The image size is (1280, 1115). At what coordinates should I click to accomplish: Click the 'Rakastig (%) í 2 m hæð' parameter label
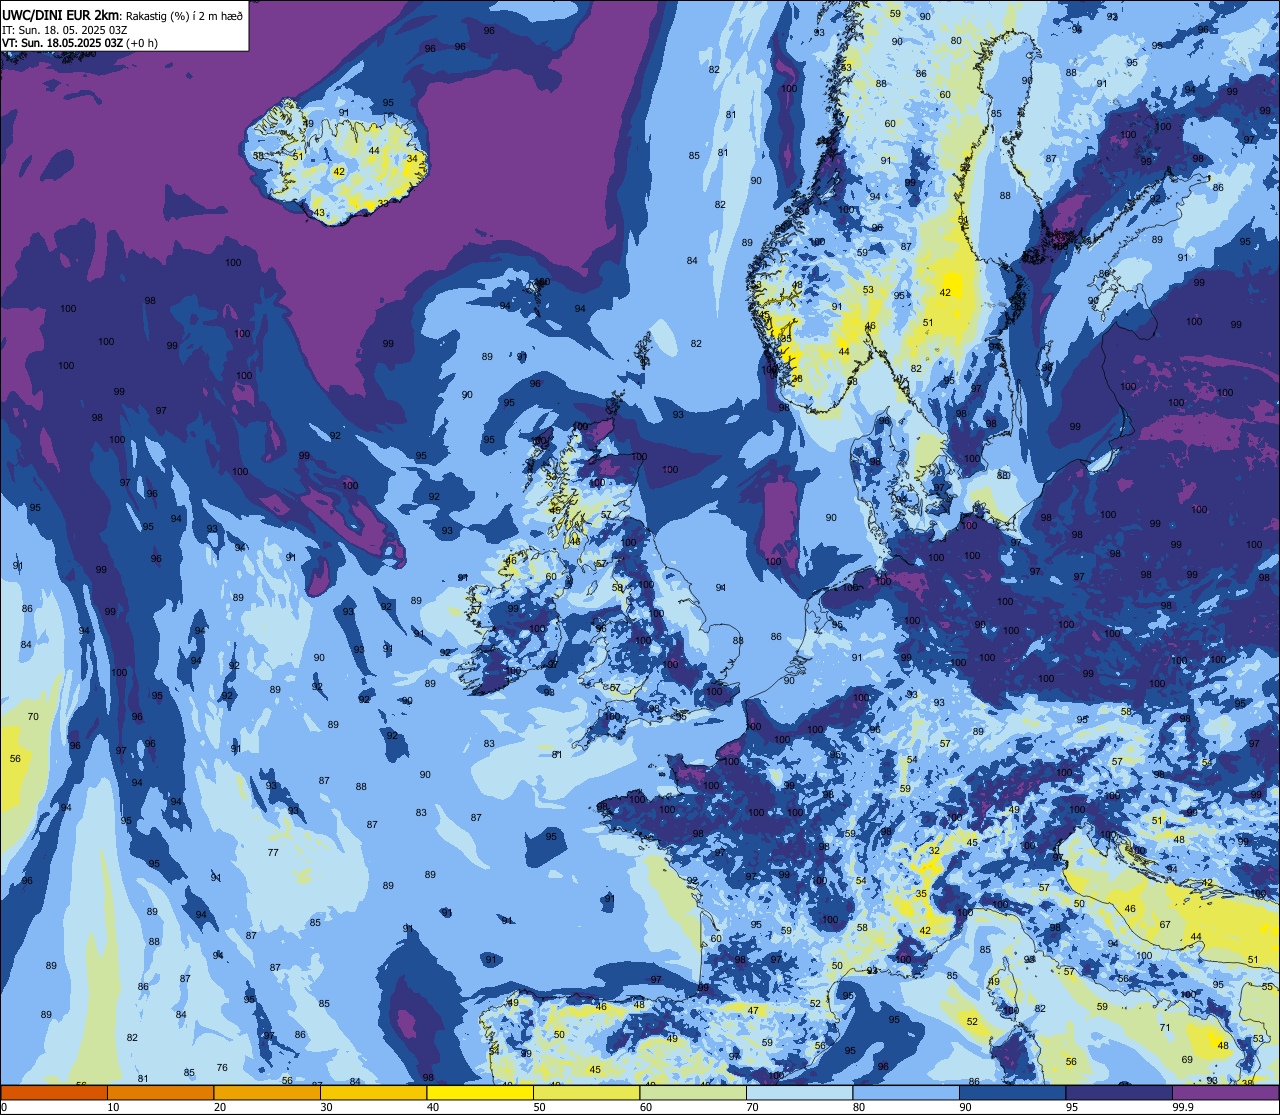[x=184, y=15]
